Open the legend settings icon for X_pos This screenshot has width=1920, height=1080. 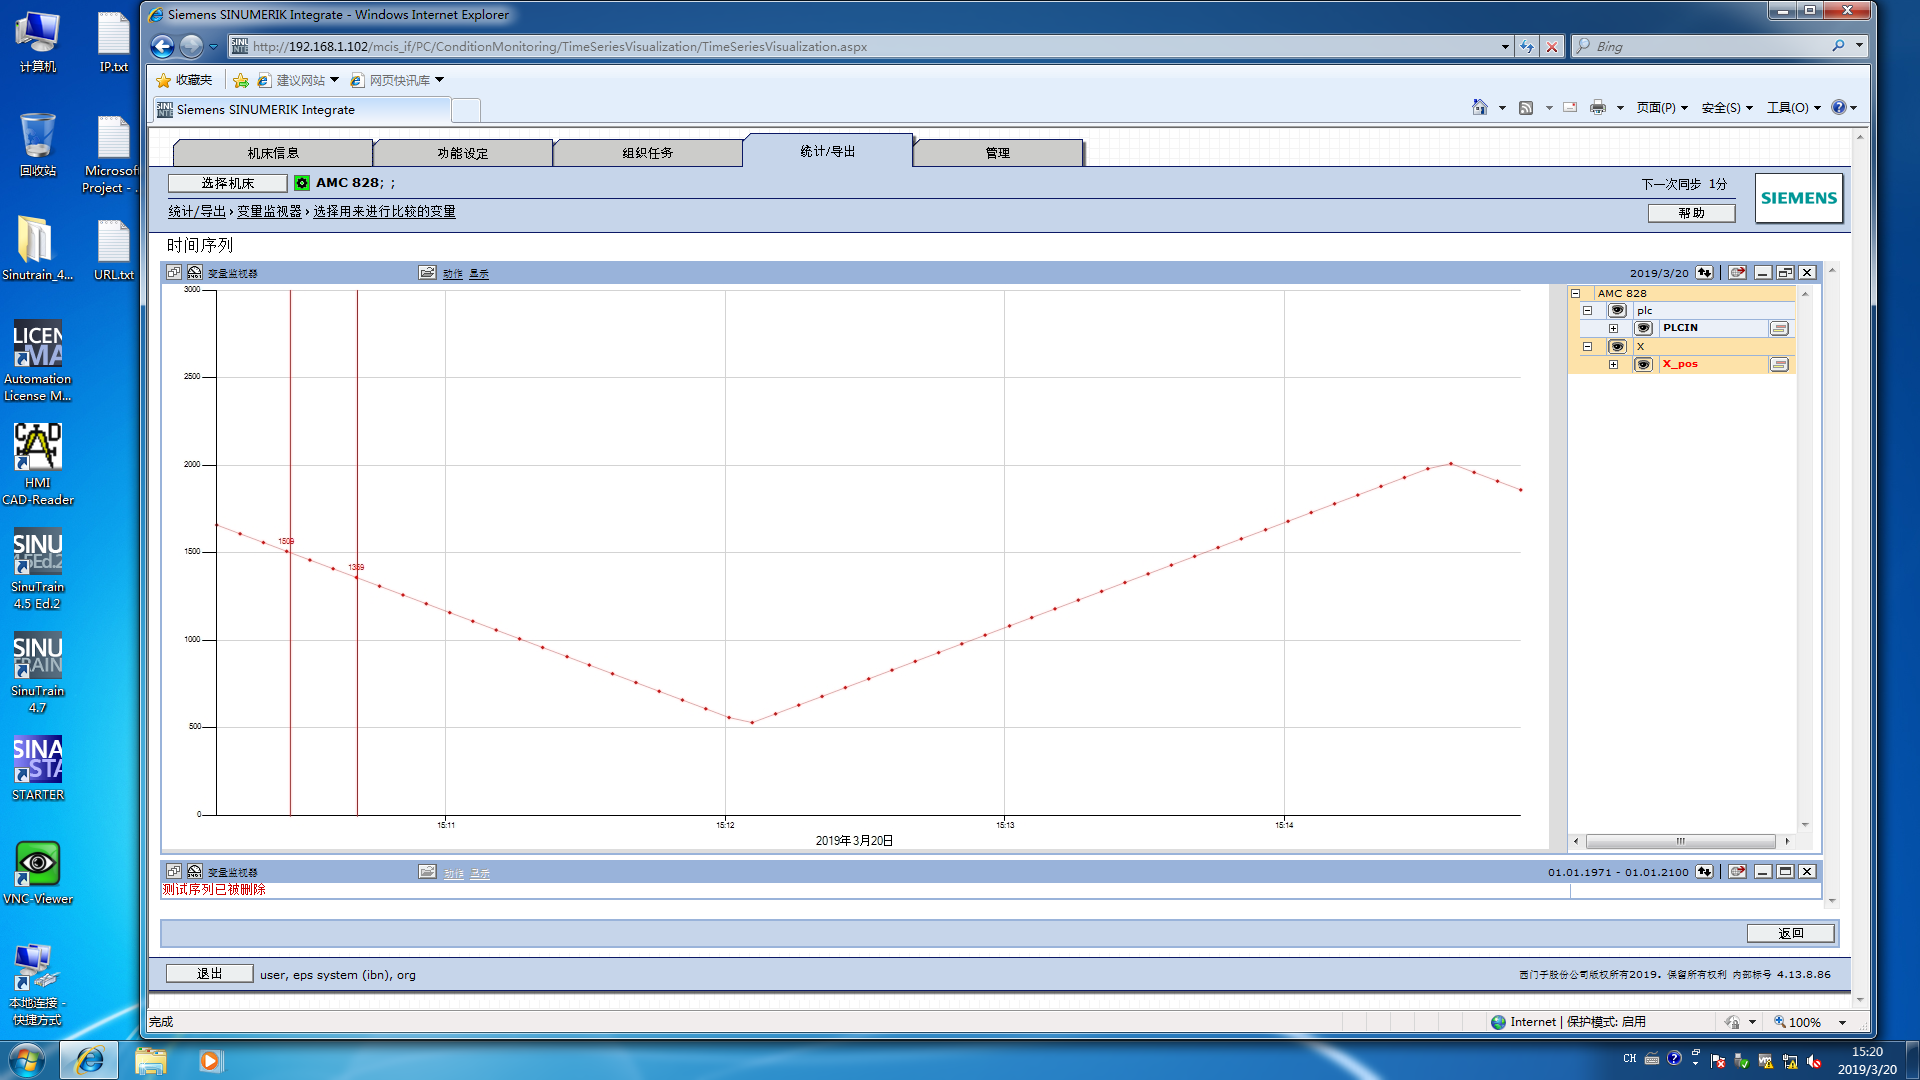point(1779,364)
